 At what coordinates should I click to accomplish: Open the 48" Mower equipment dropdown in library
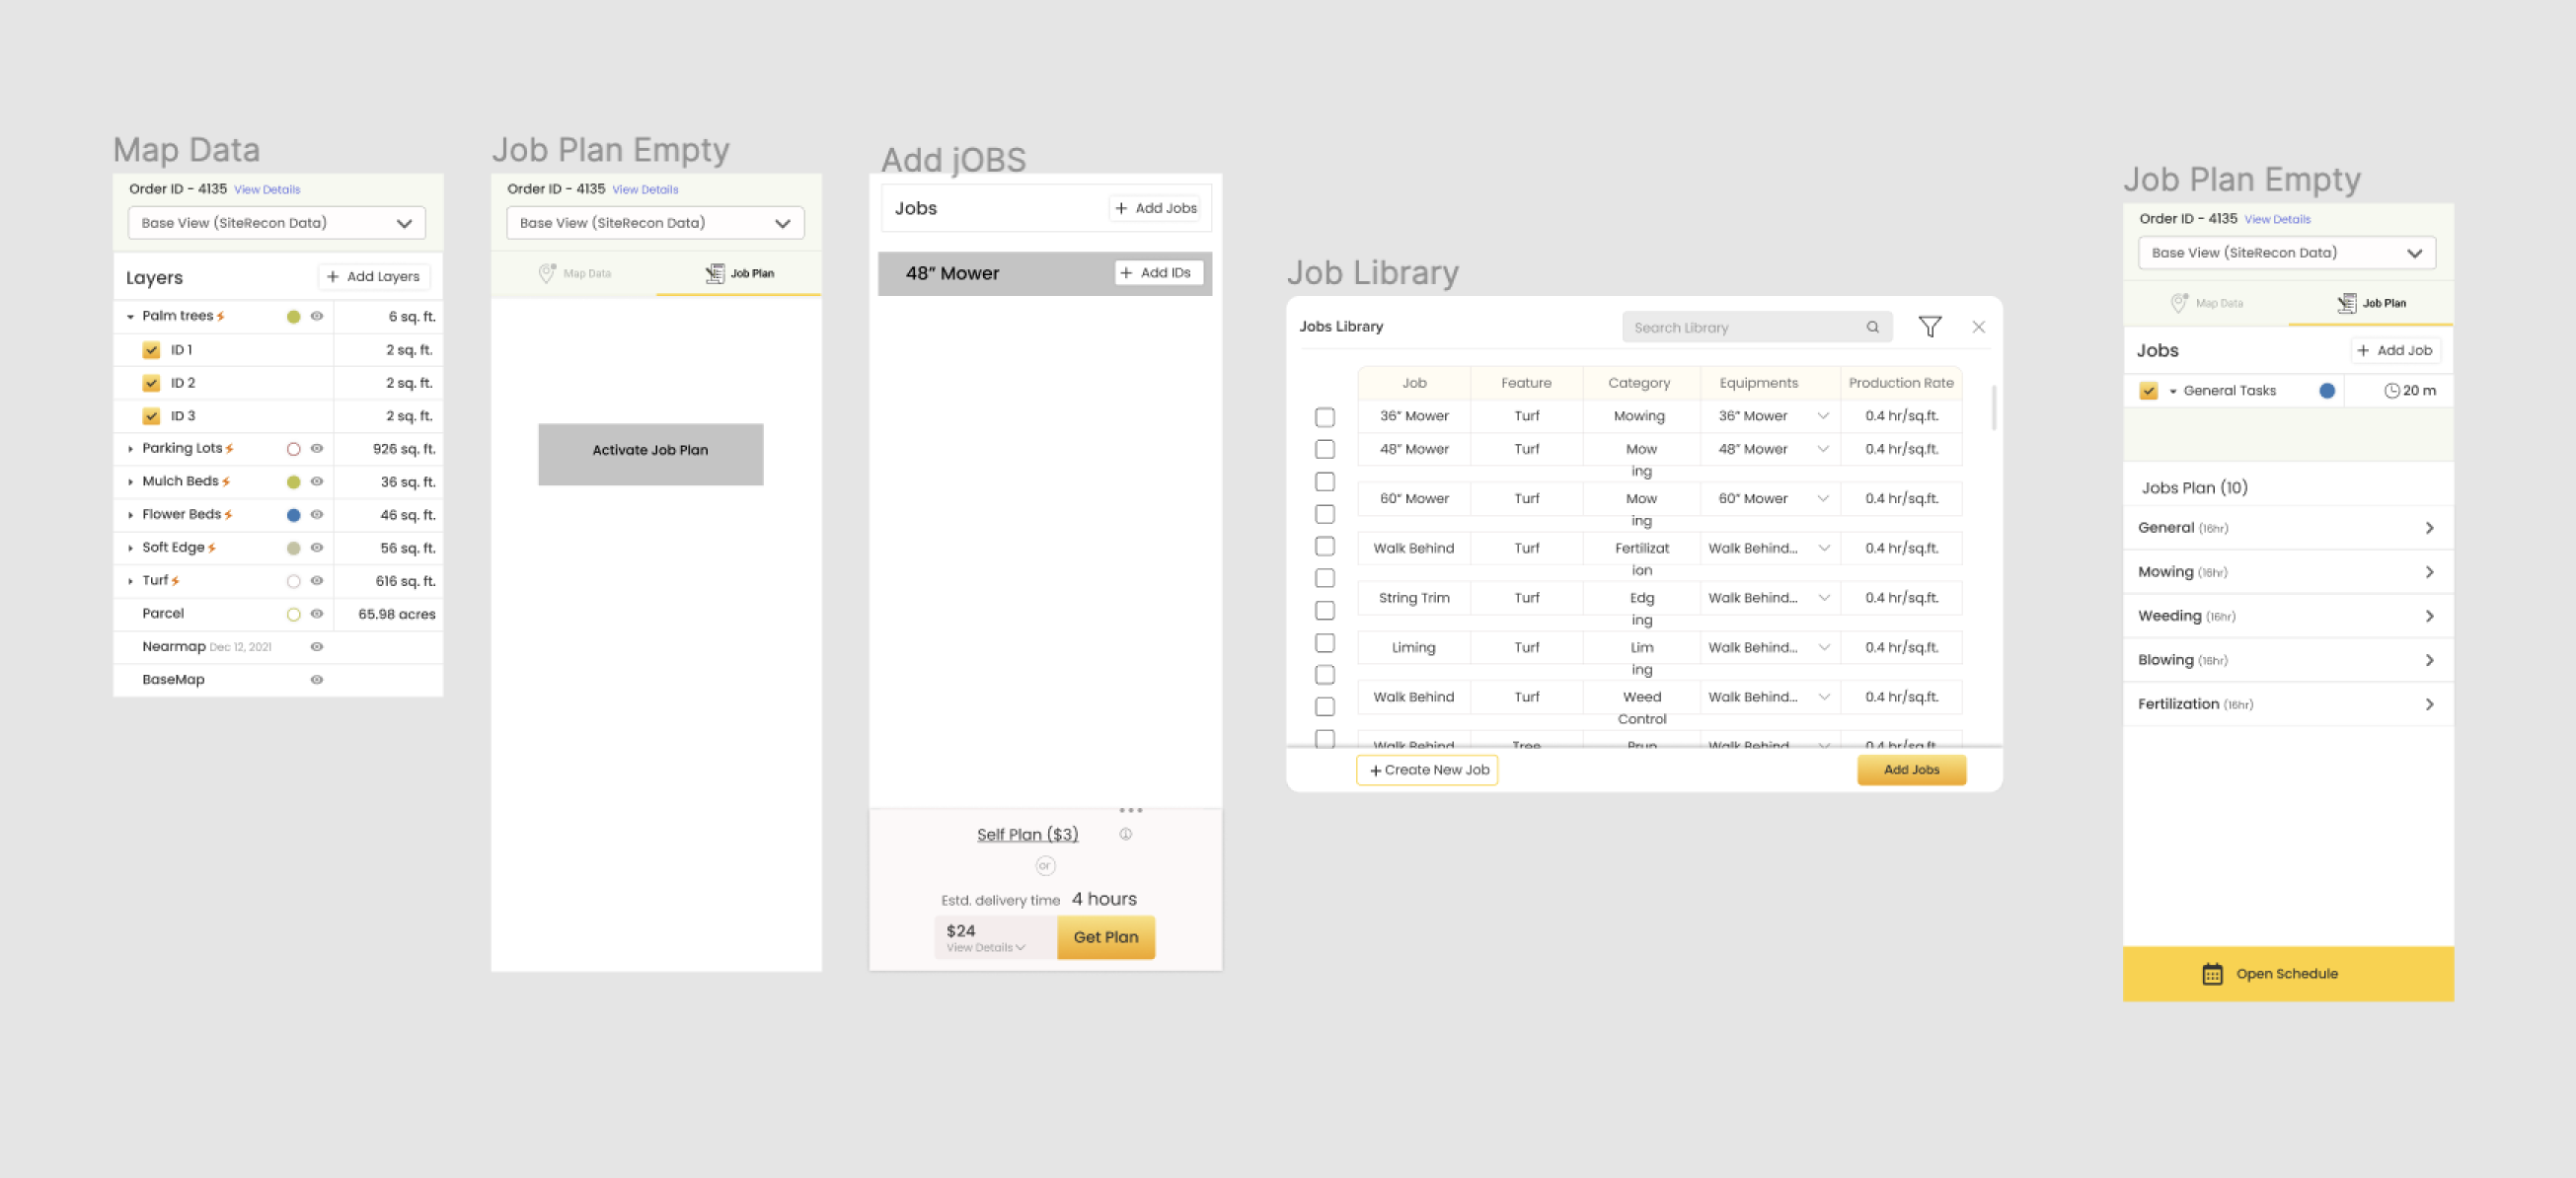(x=1823, y=449)
